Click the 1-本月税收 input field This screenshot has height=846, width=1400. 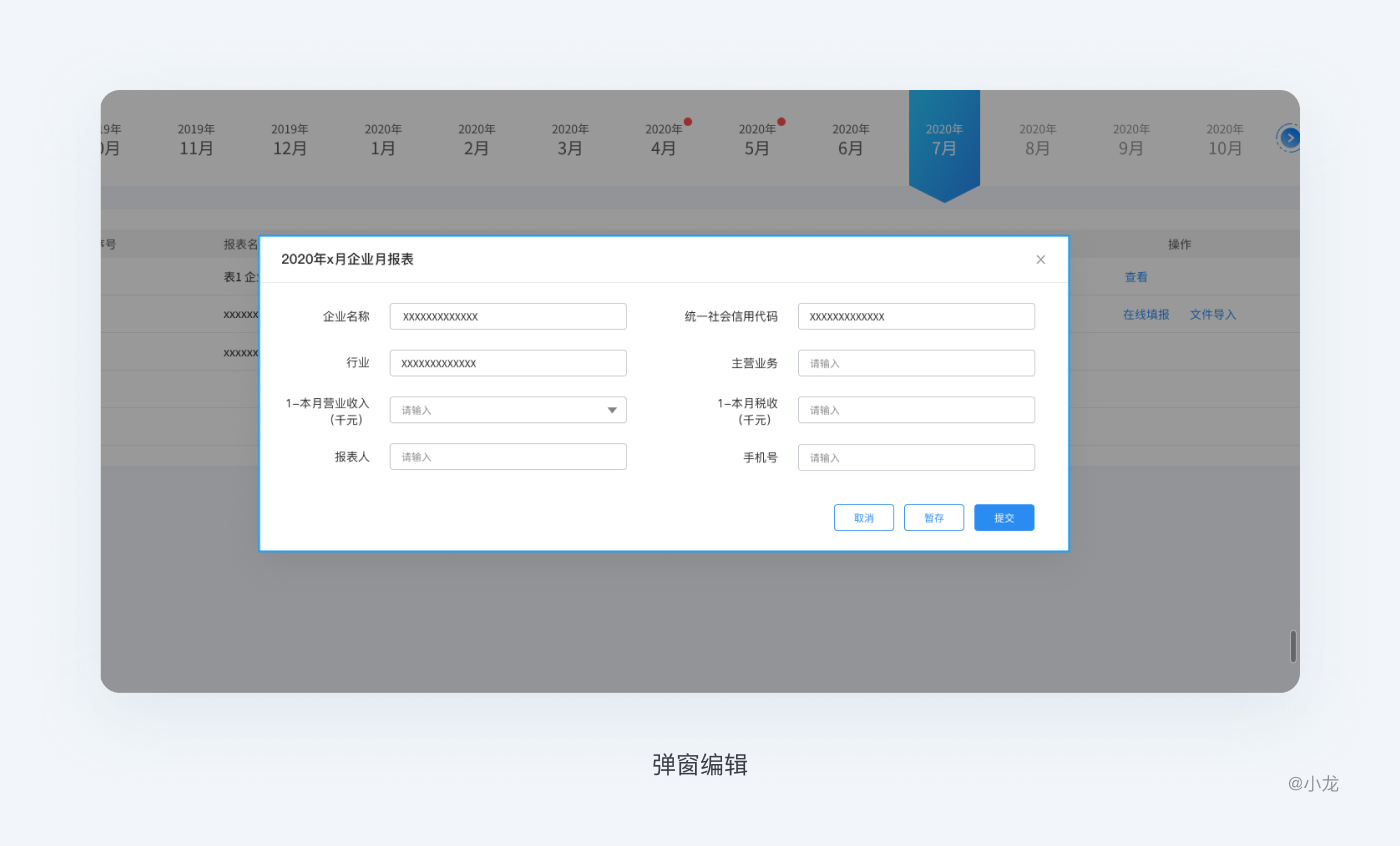click(x=916, y=410)
